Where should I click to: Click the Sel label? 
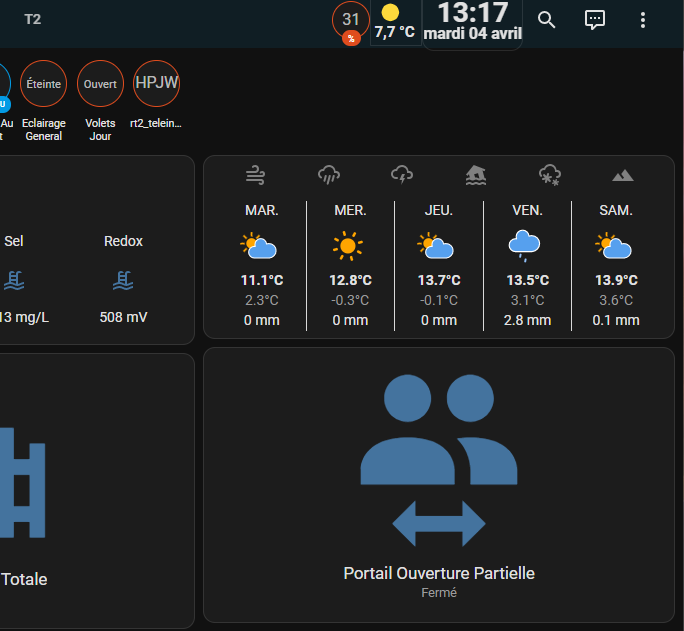point(14,241)
